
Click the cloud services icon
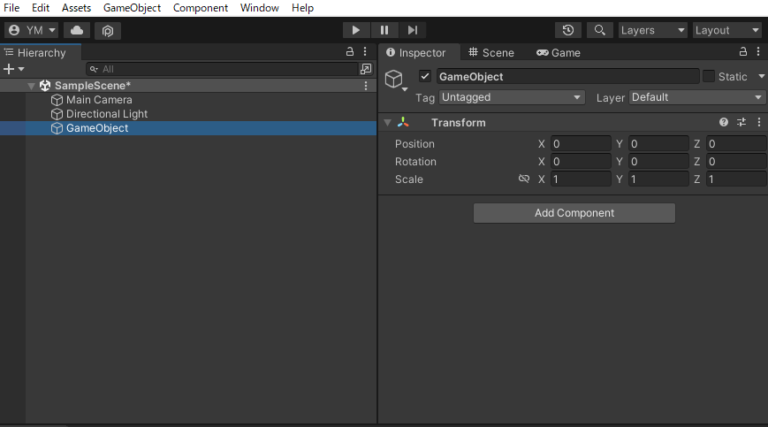pyautogui.click(x=77, y=30)
